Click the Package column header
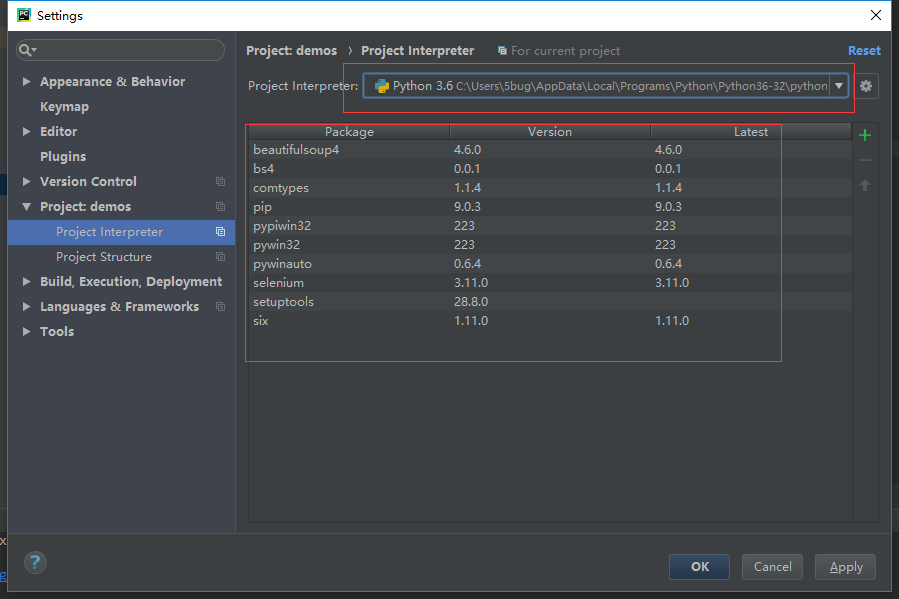This screenshot has width=899, height=599. (349, 132)
